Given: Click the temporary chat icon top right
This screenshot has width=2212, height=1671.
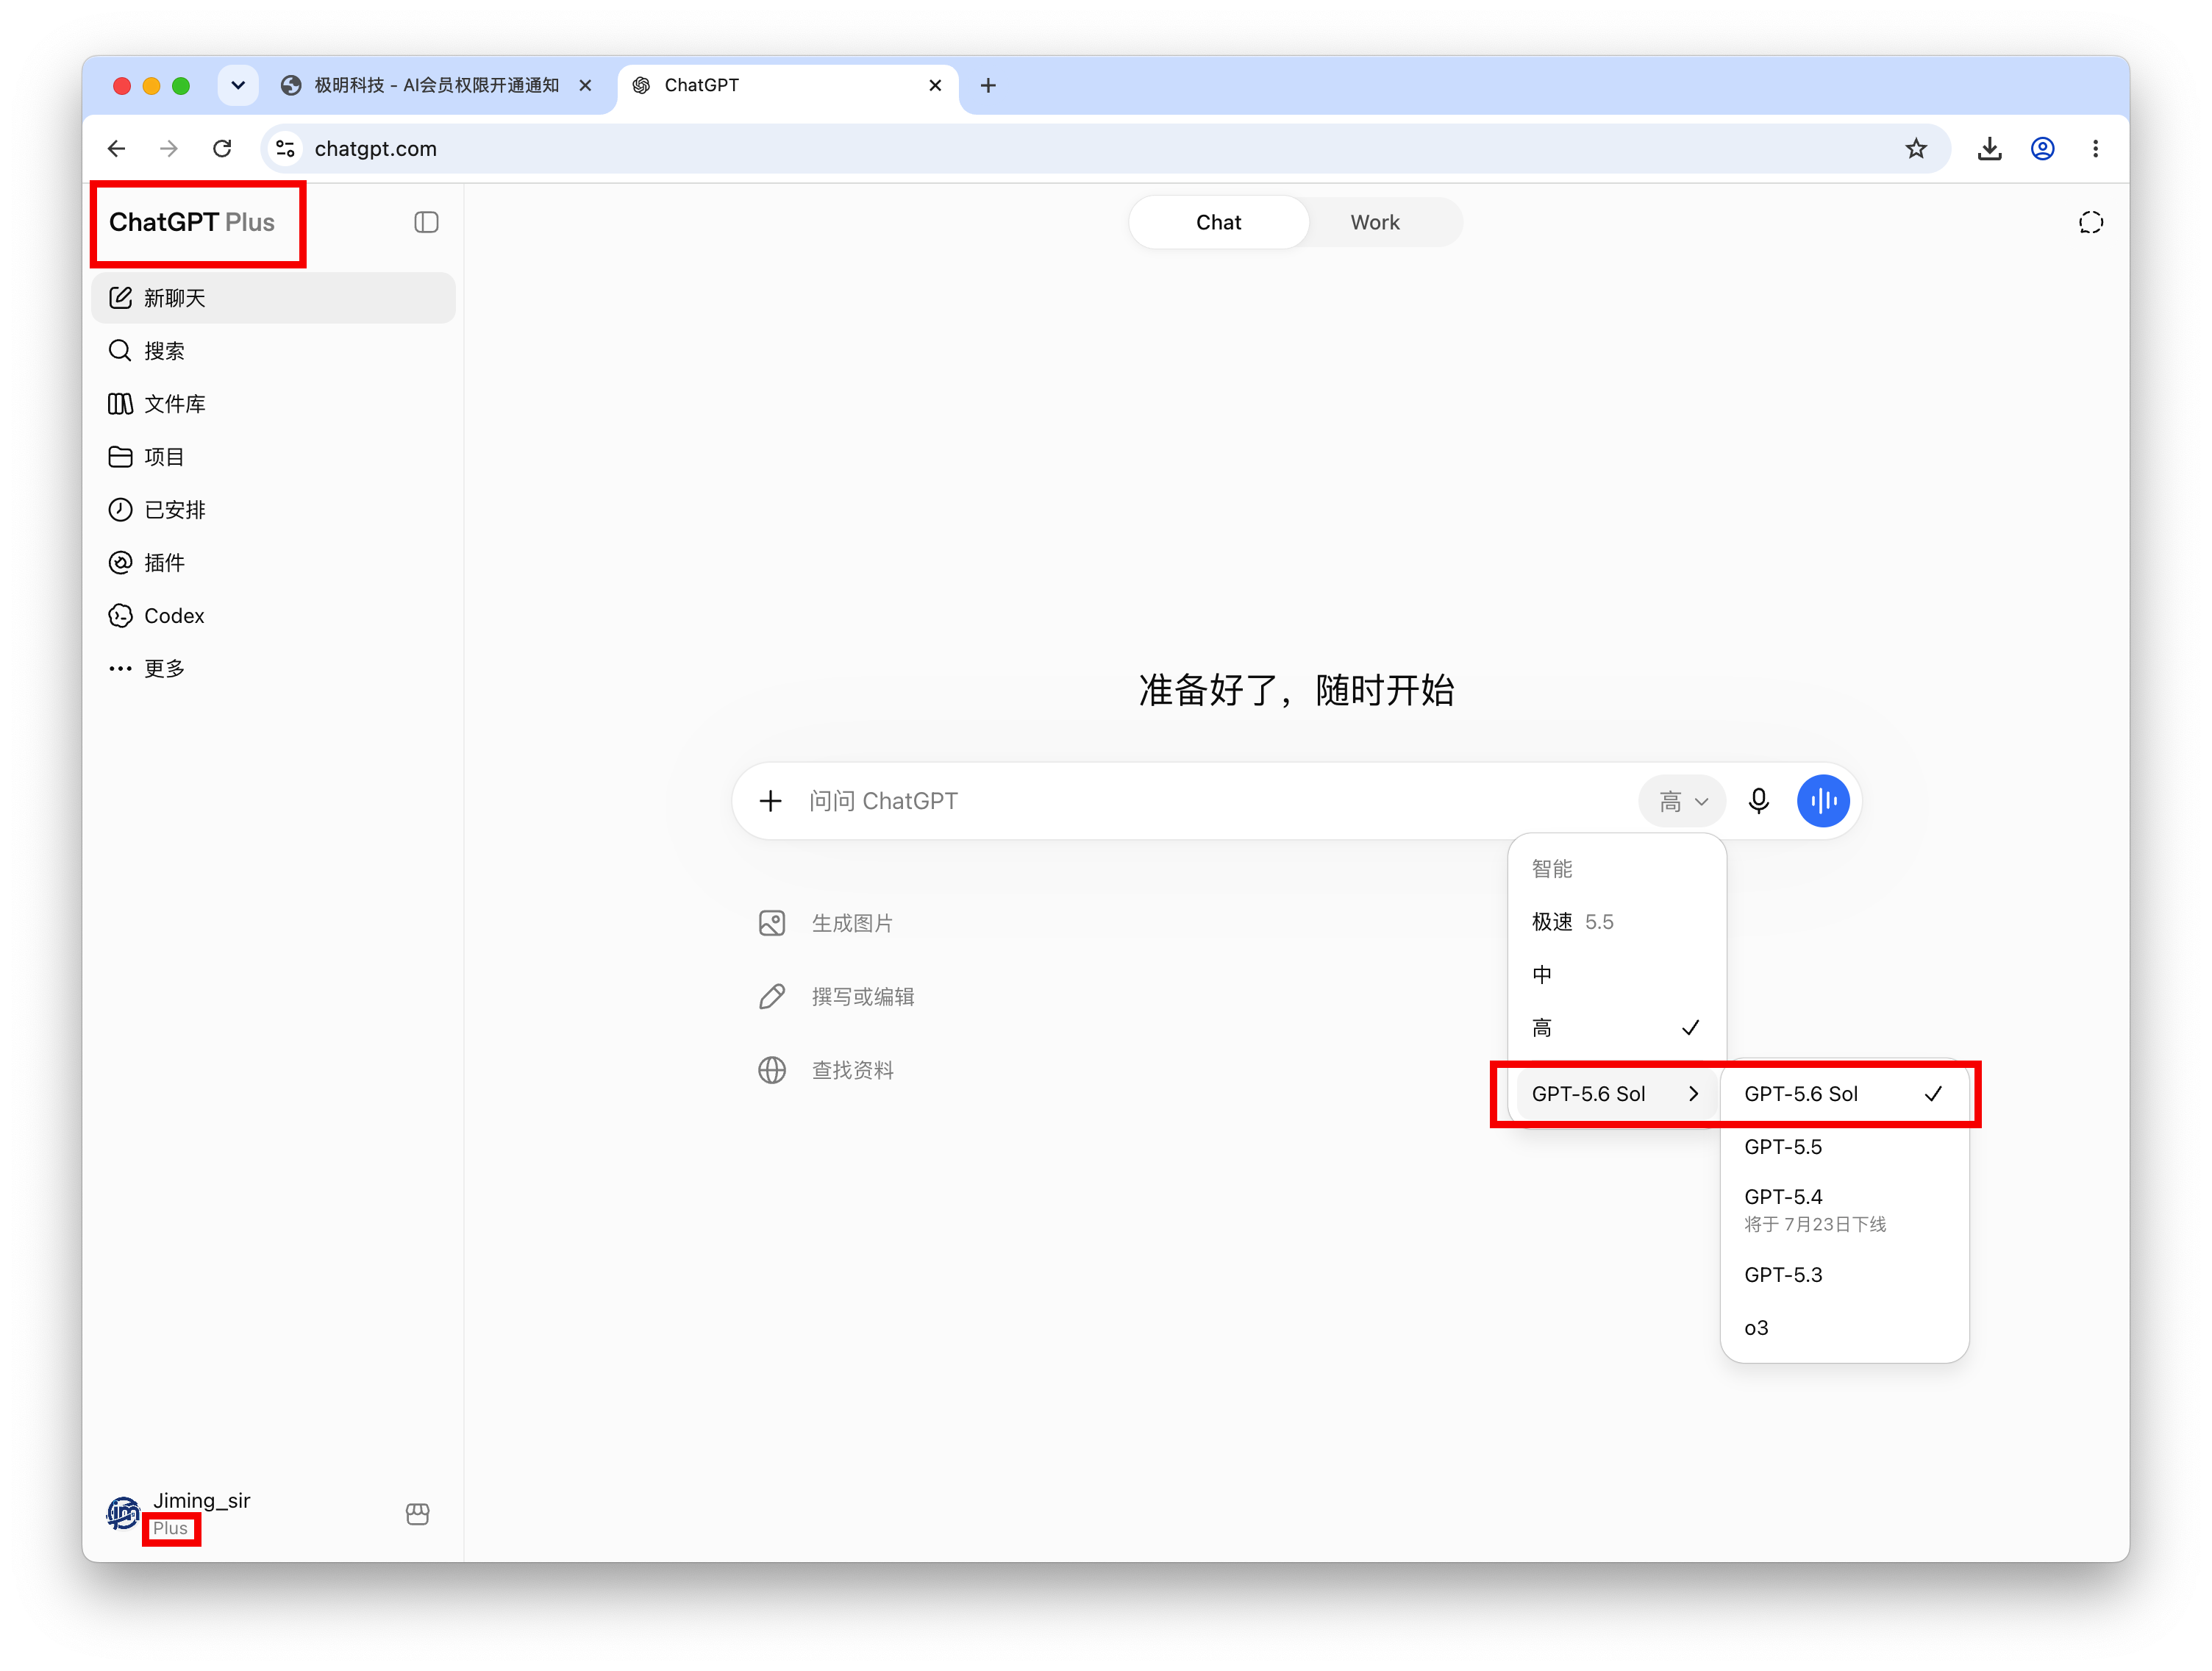Looking at the screenshot, I should point(2090,222).
